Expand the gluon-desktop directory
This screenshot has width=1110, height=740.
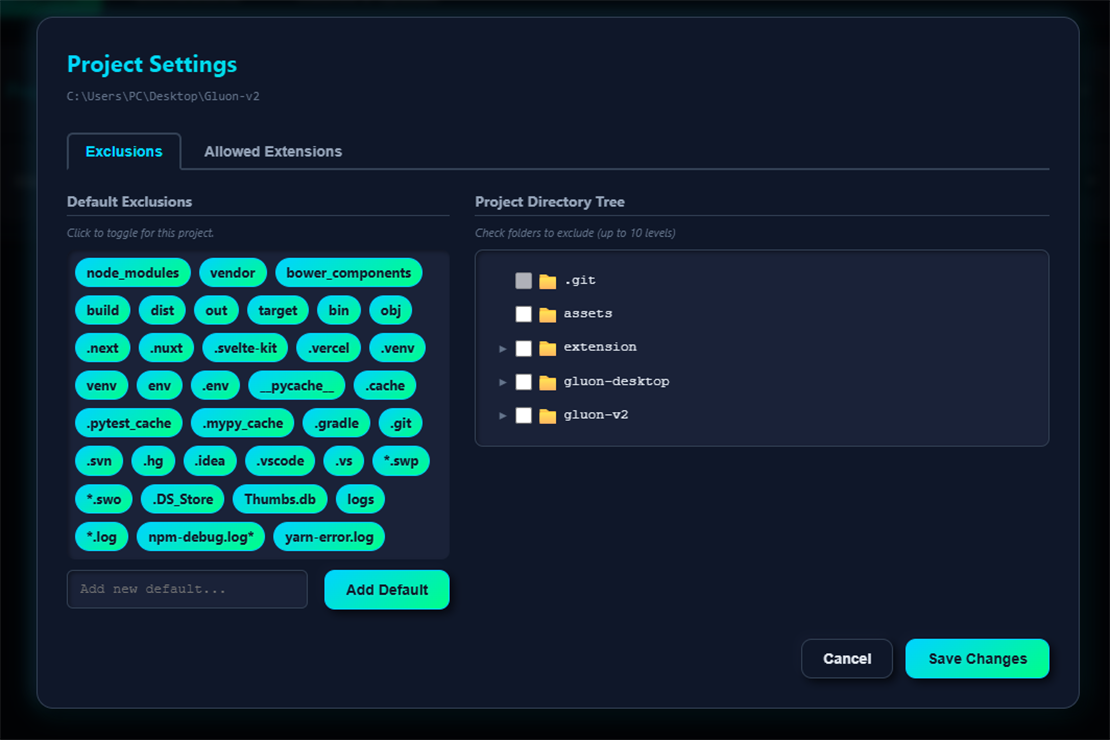click(503, 381)
